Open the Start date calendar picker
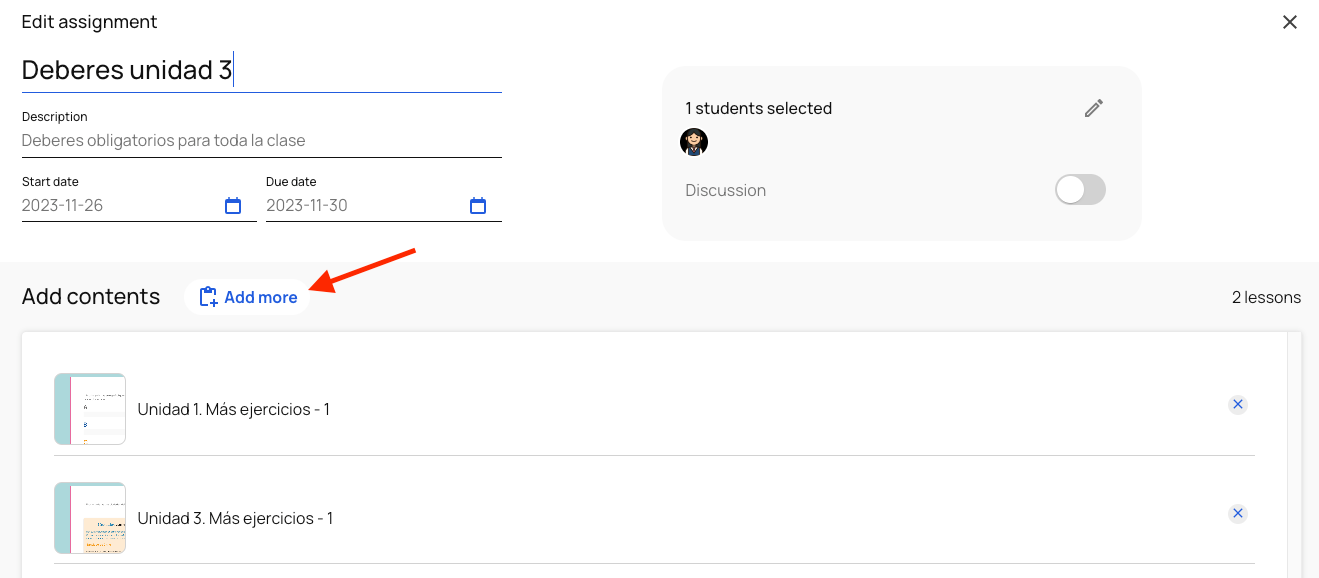Image resolution: width=1319 pixels, height=578 pixels. point(233,206)
